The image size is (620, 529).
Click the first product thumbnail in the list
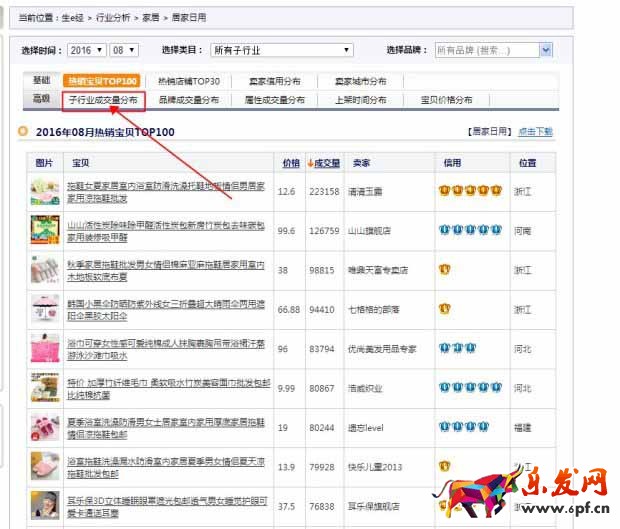(44, 191)
